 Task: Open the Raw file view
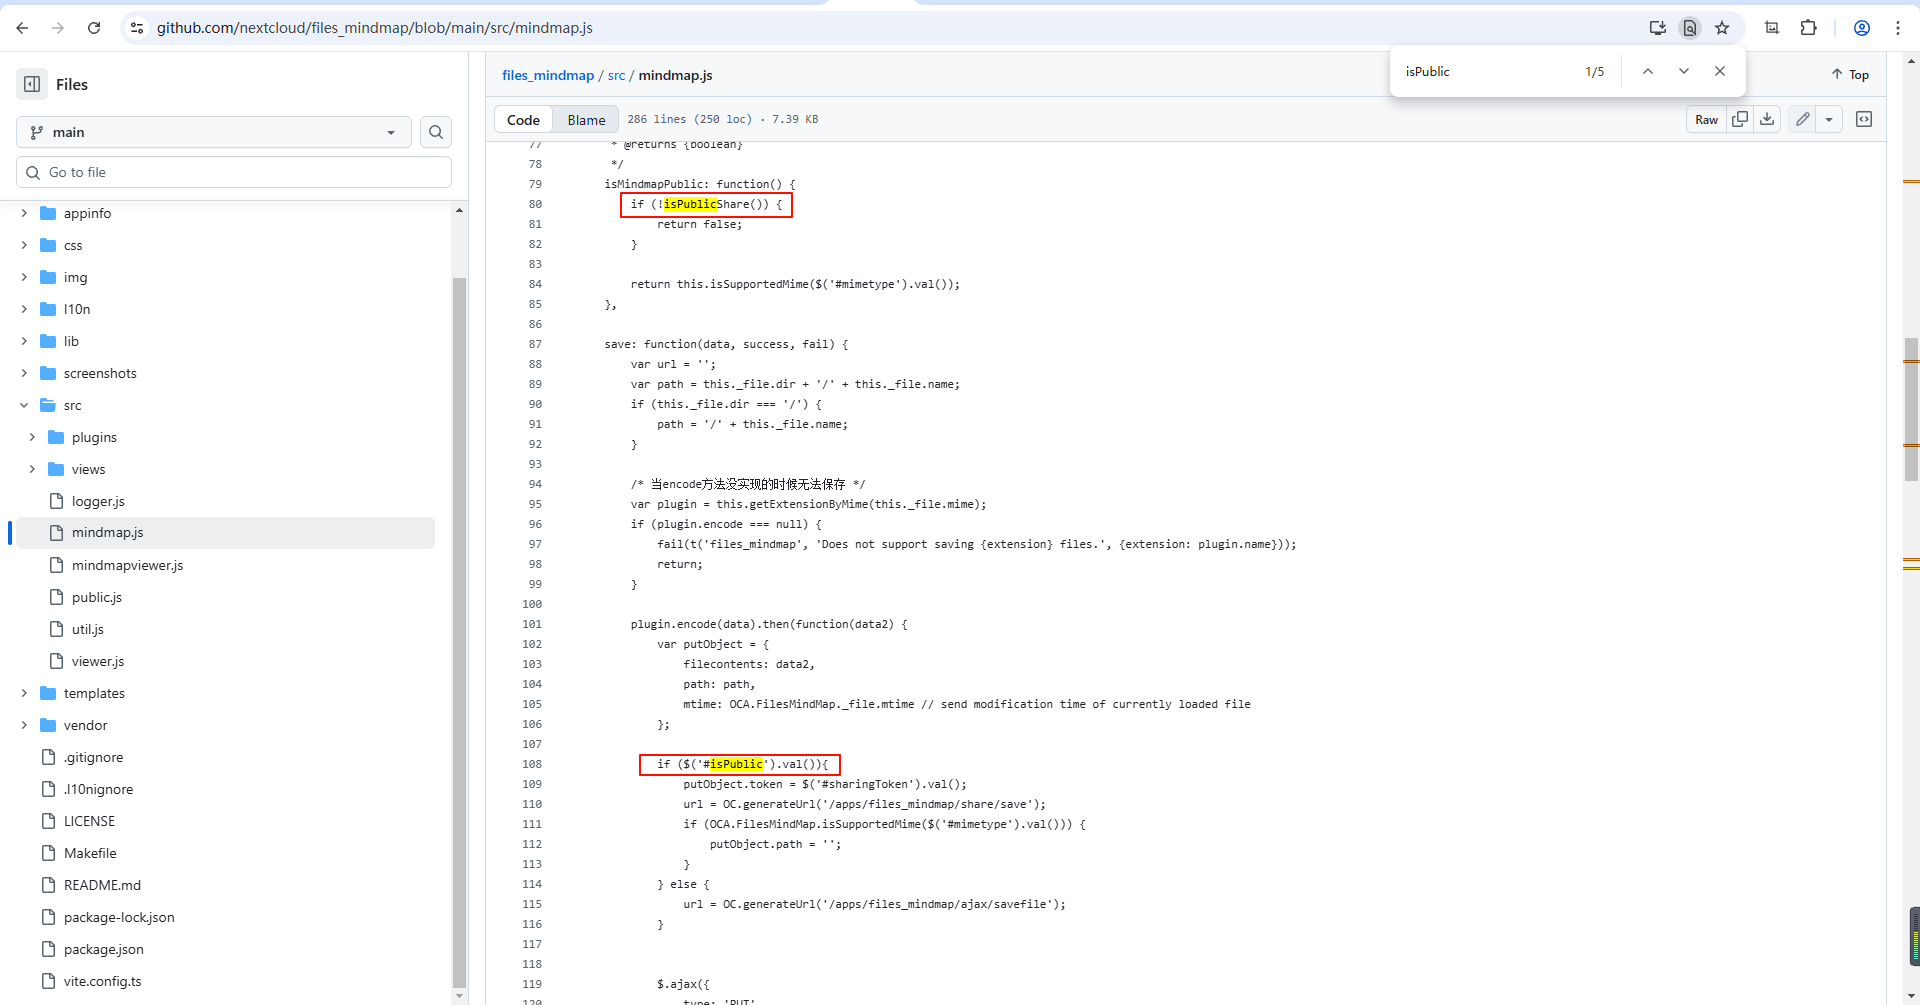pos(1706,119)
